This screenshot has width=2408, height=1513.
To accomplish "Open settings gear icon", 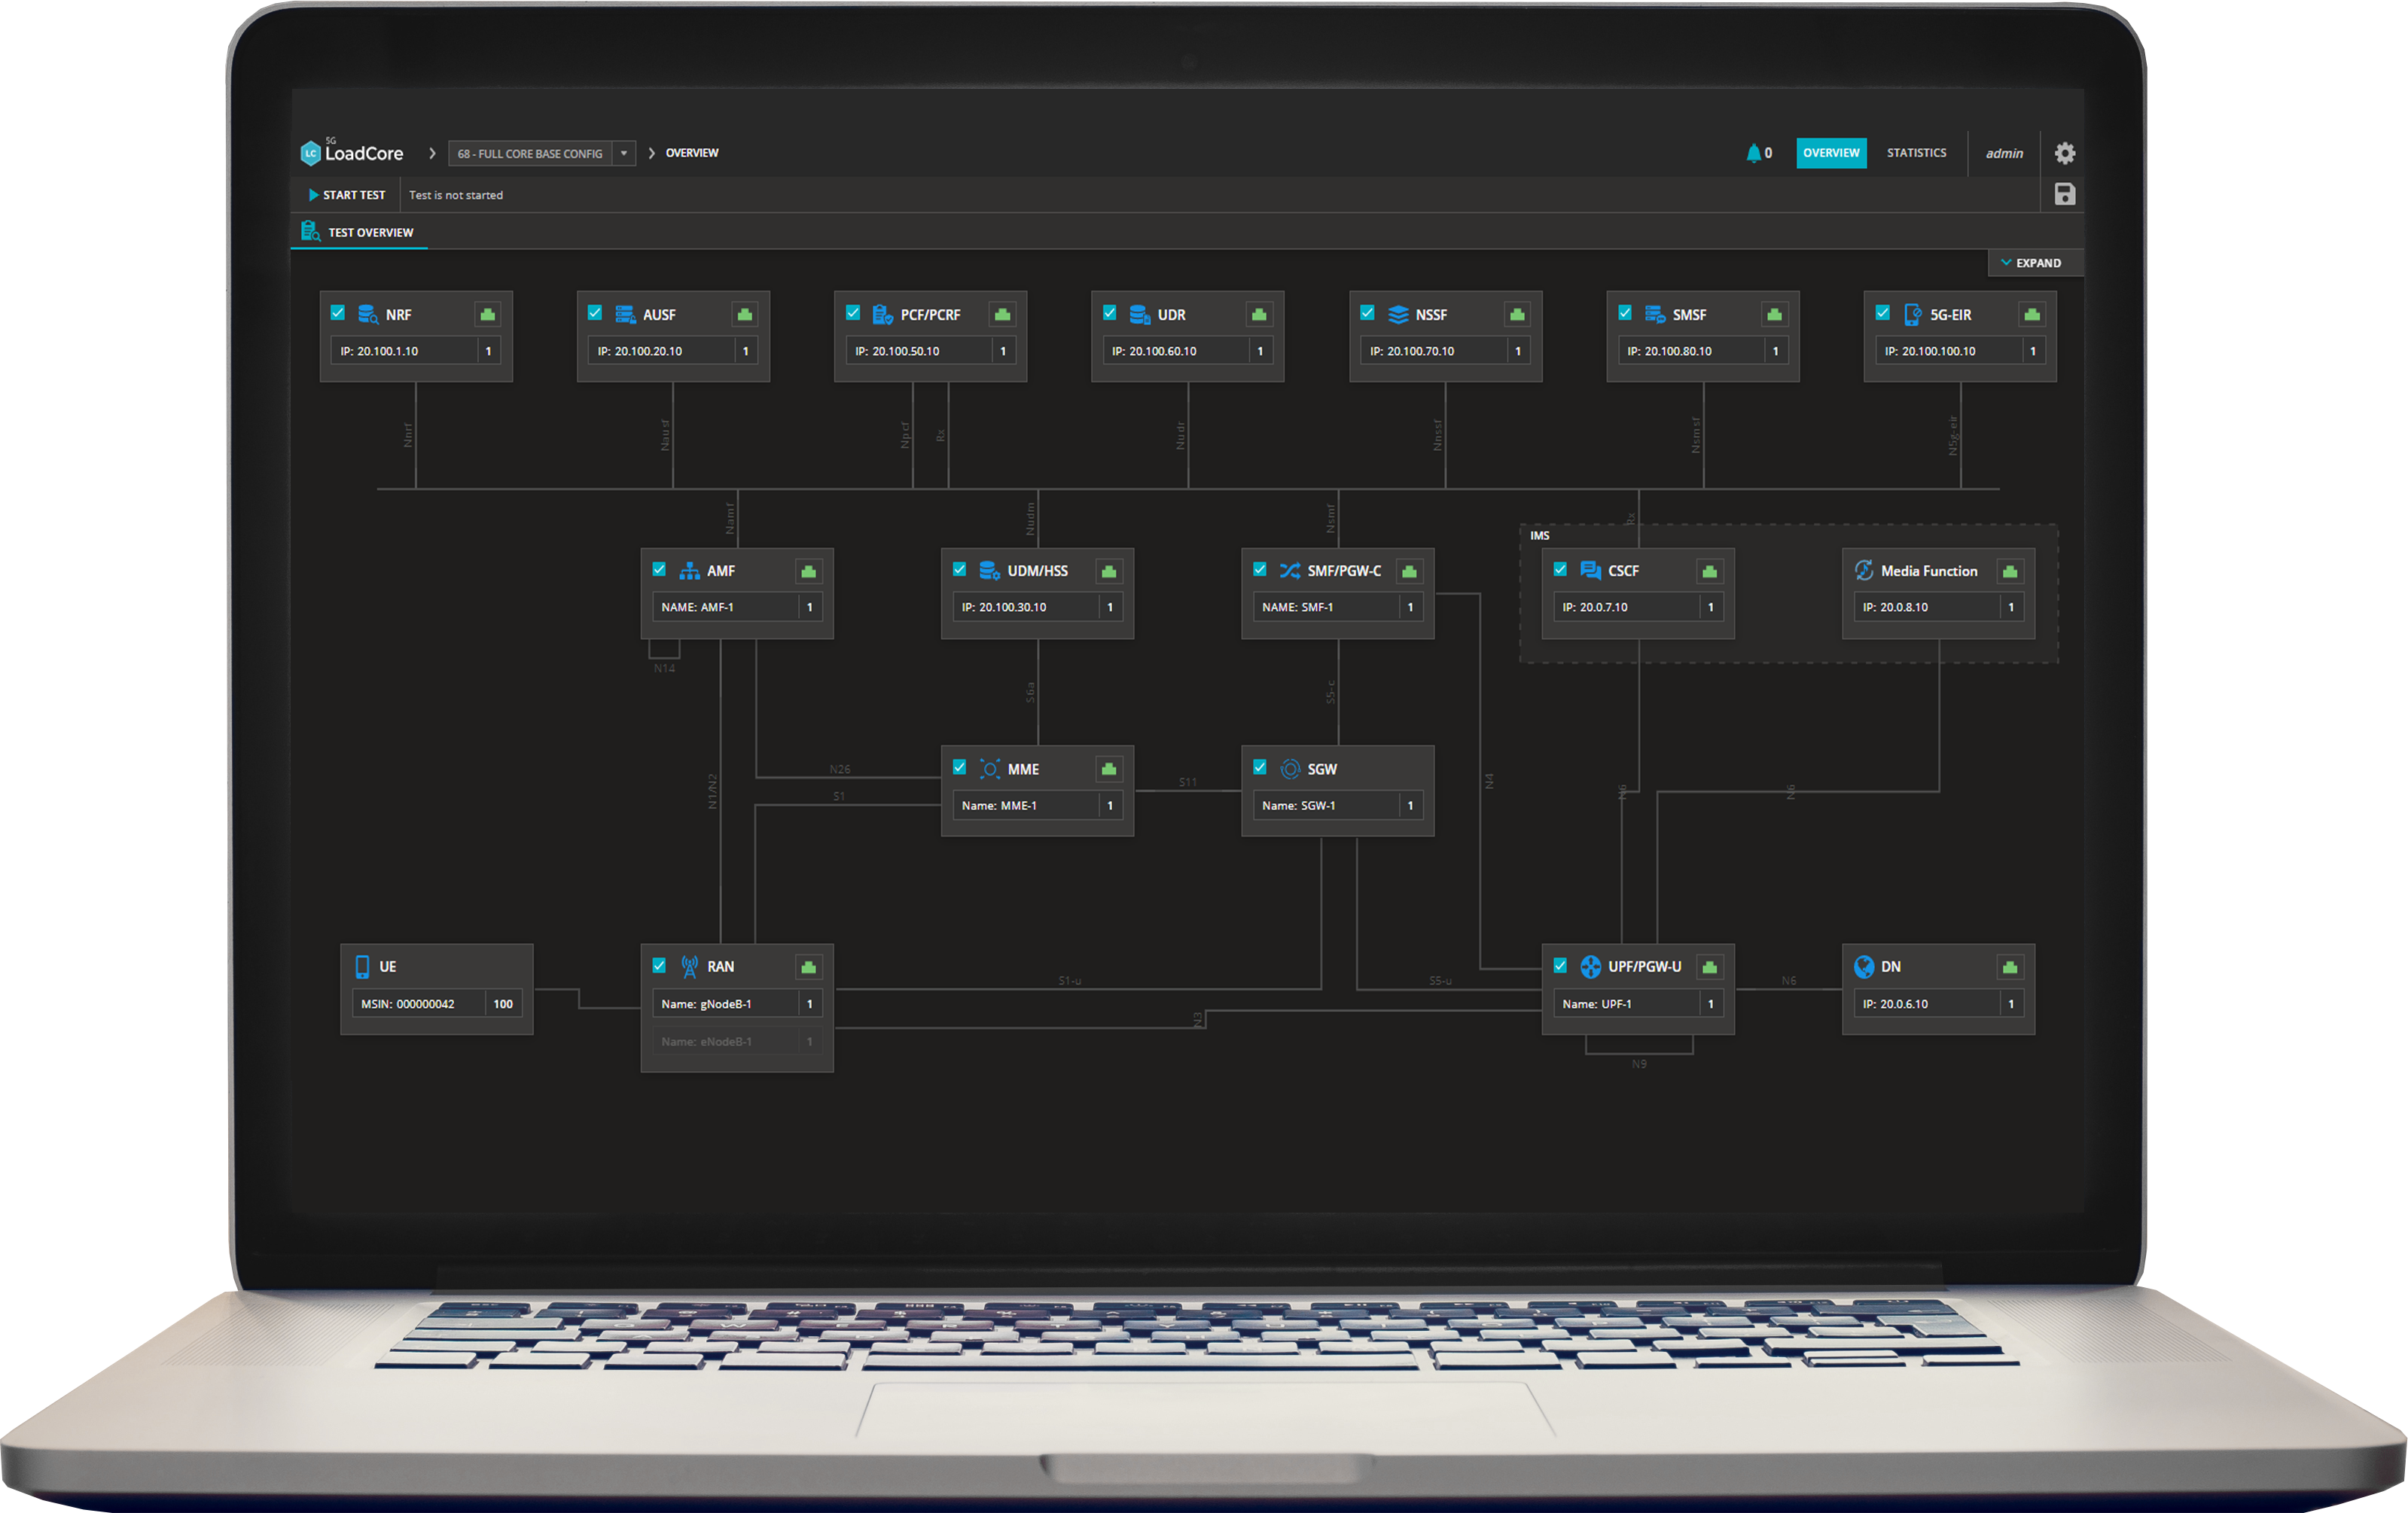I will point(2064,153).
